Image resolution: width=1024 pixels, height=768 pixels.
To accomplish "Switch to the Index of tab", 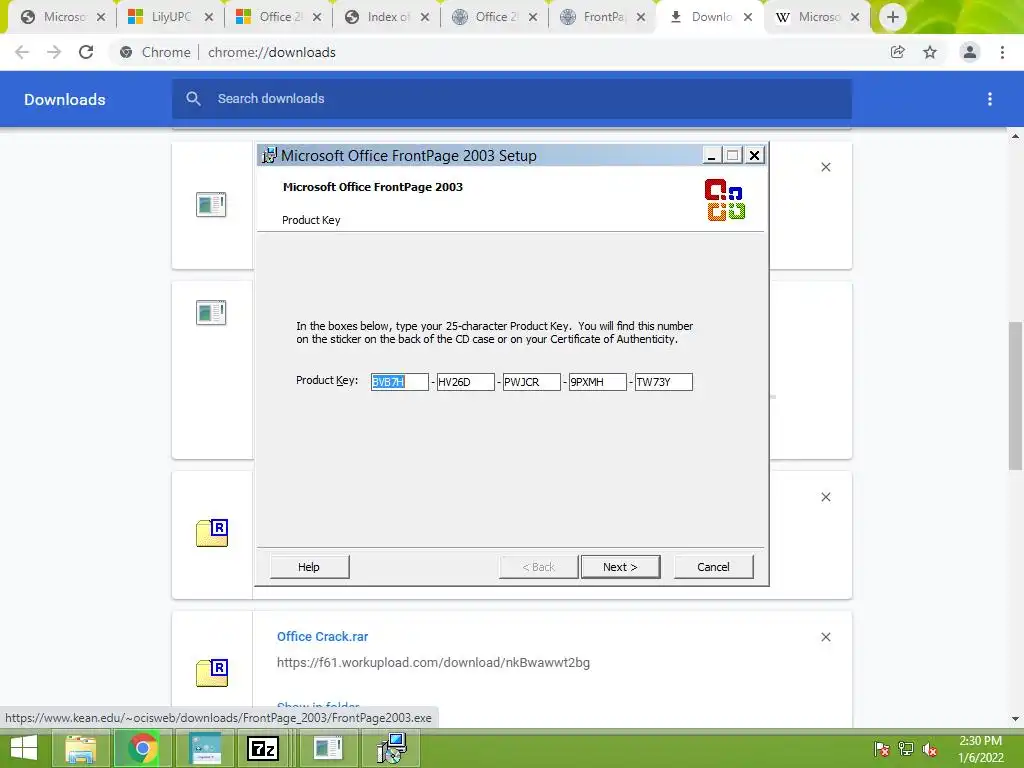I will 385,17.
